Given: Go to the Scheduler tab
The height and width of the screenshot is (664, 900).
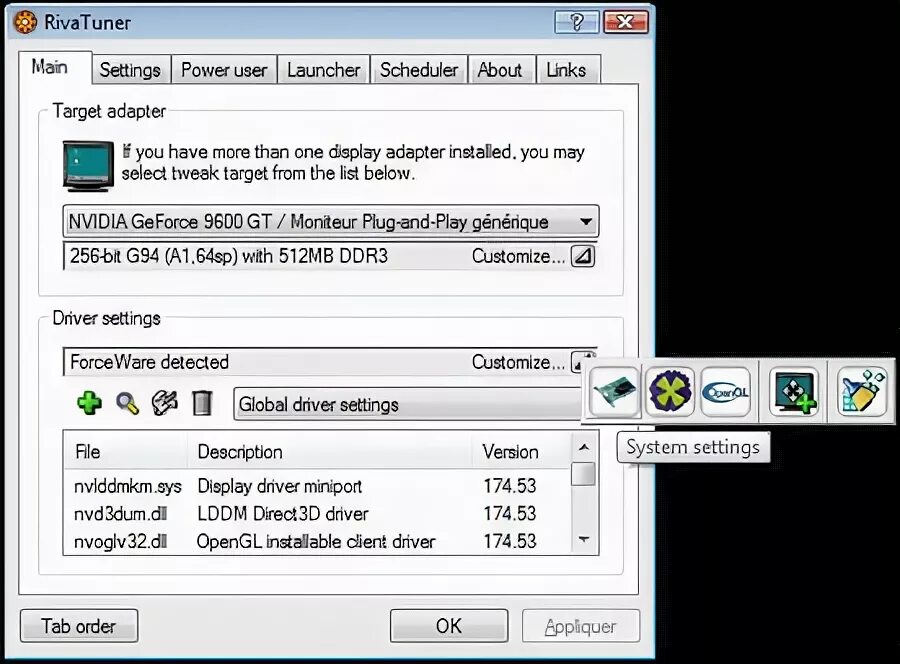Looking at the screenshot, I should (x=419, y=70).
